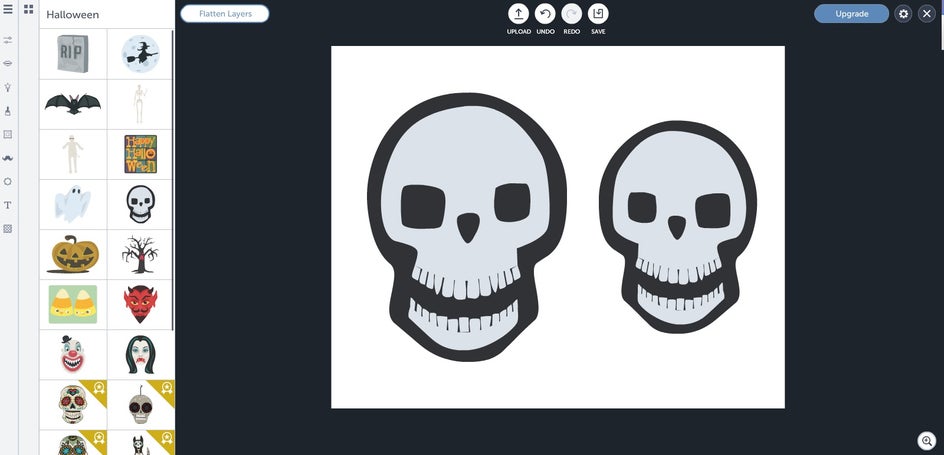Click the Upgrade button
Image resolution: width=944 pixels, height=455 pixels.
tap(851, 14)
